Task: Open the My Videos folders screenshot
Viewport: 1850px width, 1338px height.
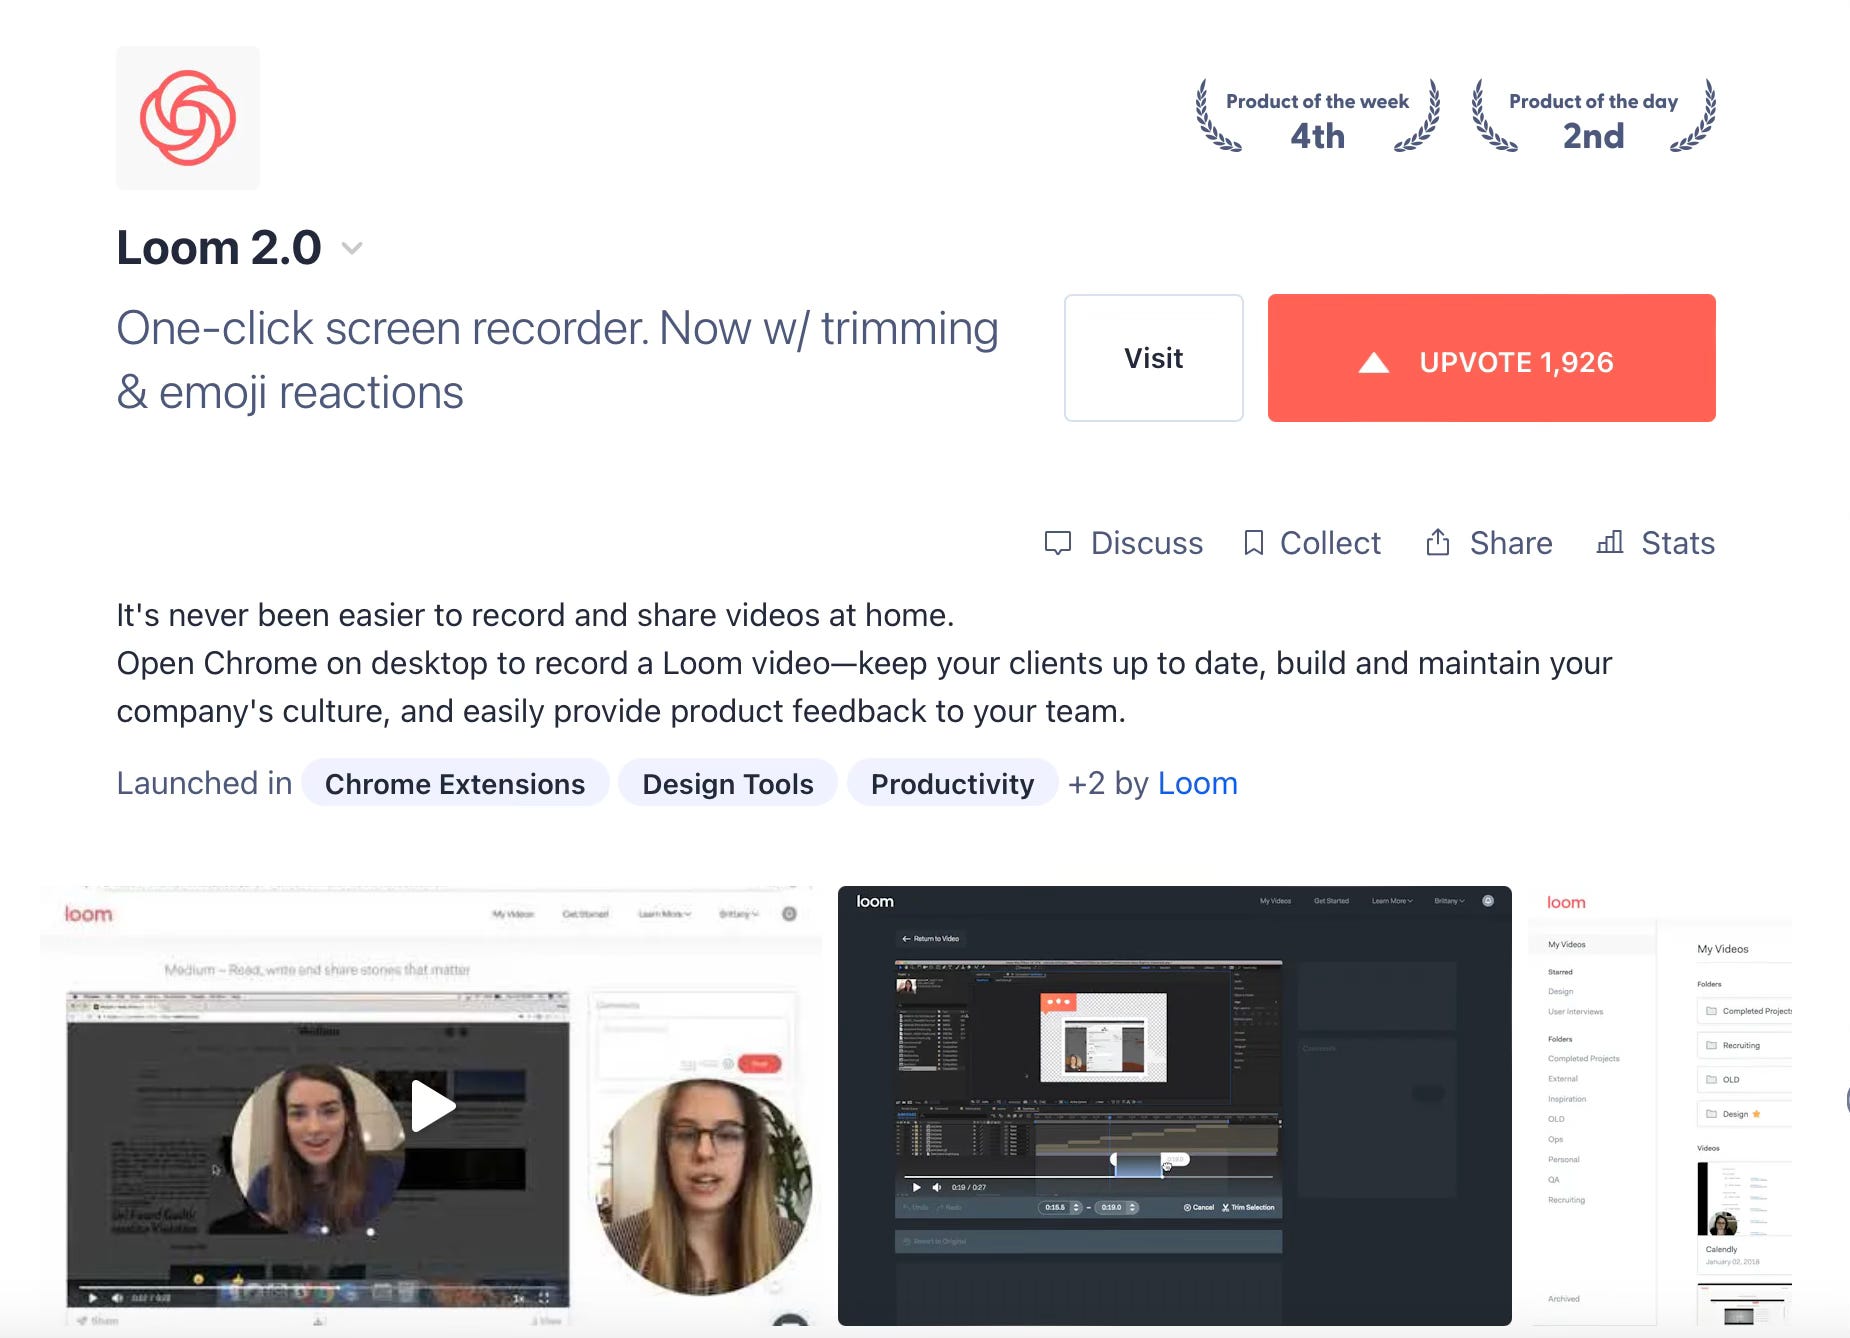Action: pos(1660,1105)
